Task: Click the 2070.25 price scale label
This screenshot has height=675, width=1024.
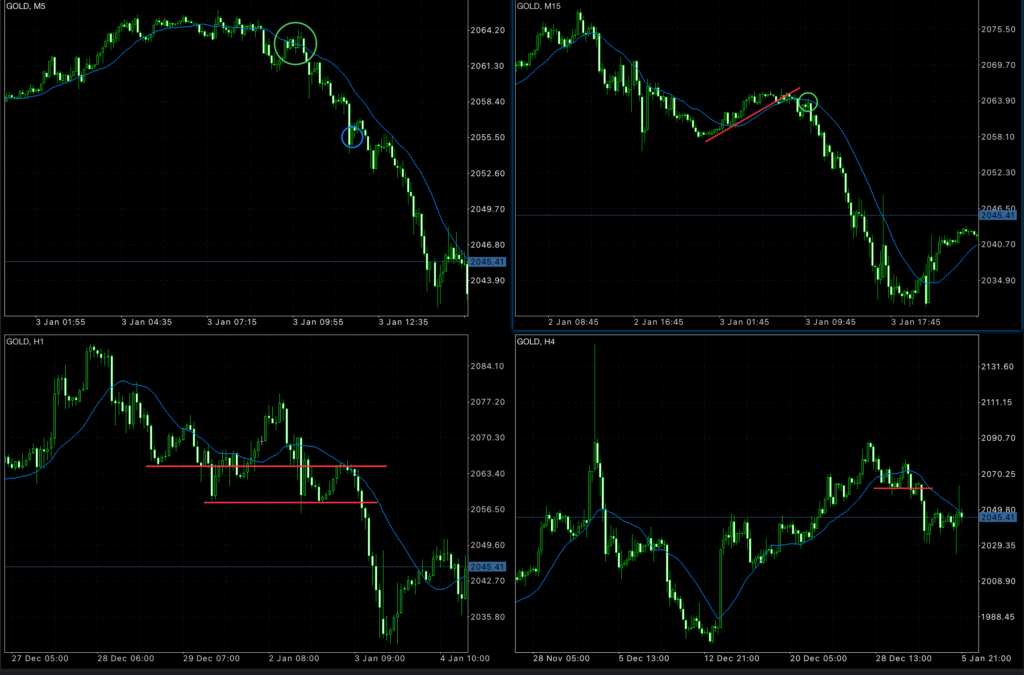Action: (998, 474)
